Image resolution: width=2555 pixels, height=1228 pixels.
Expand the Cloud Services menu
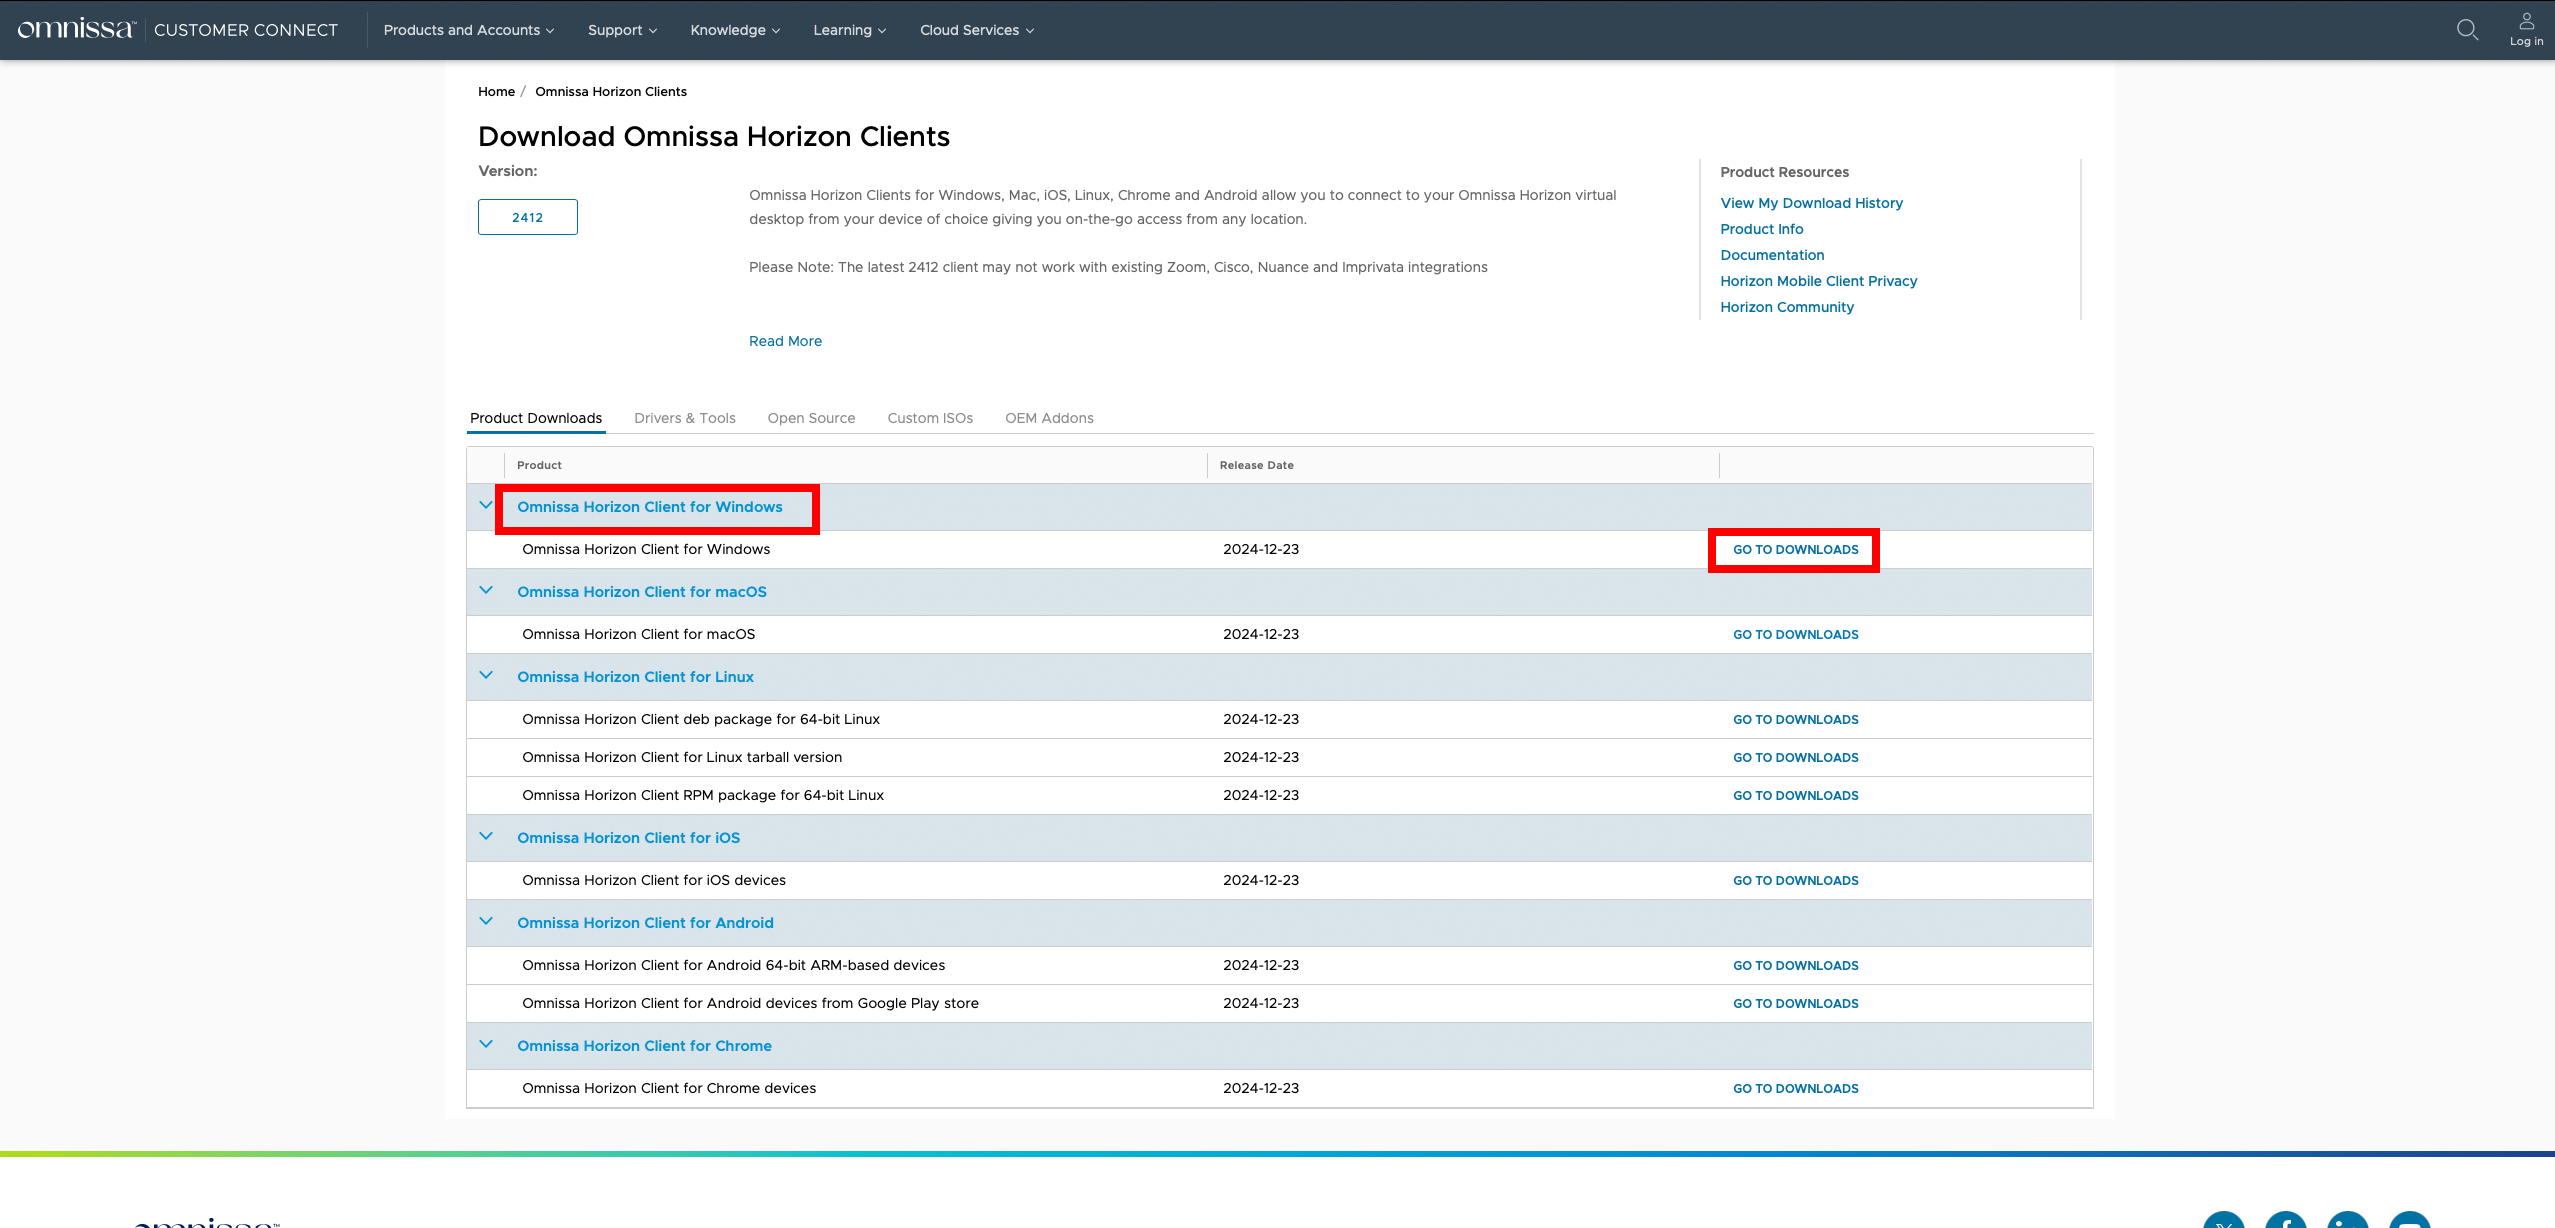click(976, 30)
